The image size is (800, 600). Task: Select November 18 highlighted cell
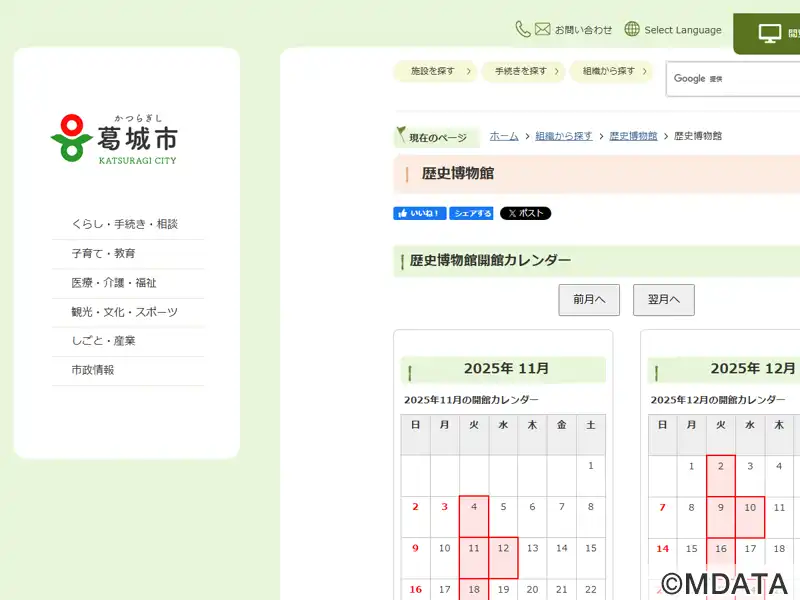tap(474, 589)
